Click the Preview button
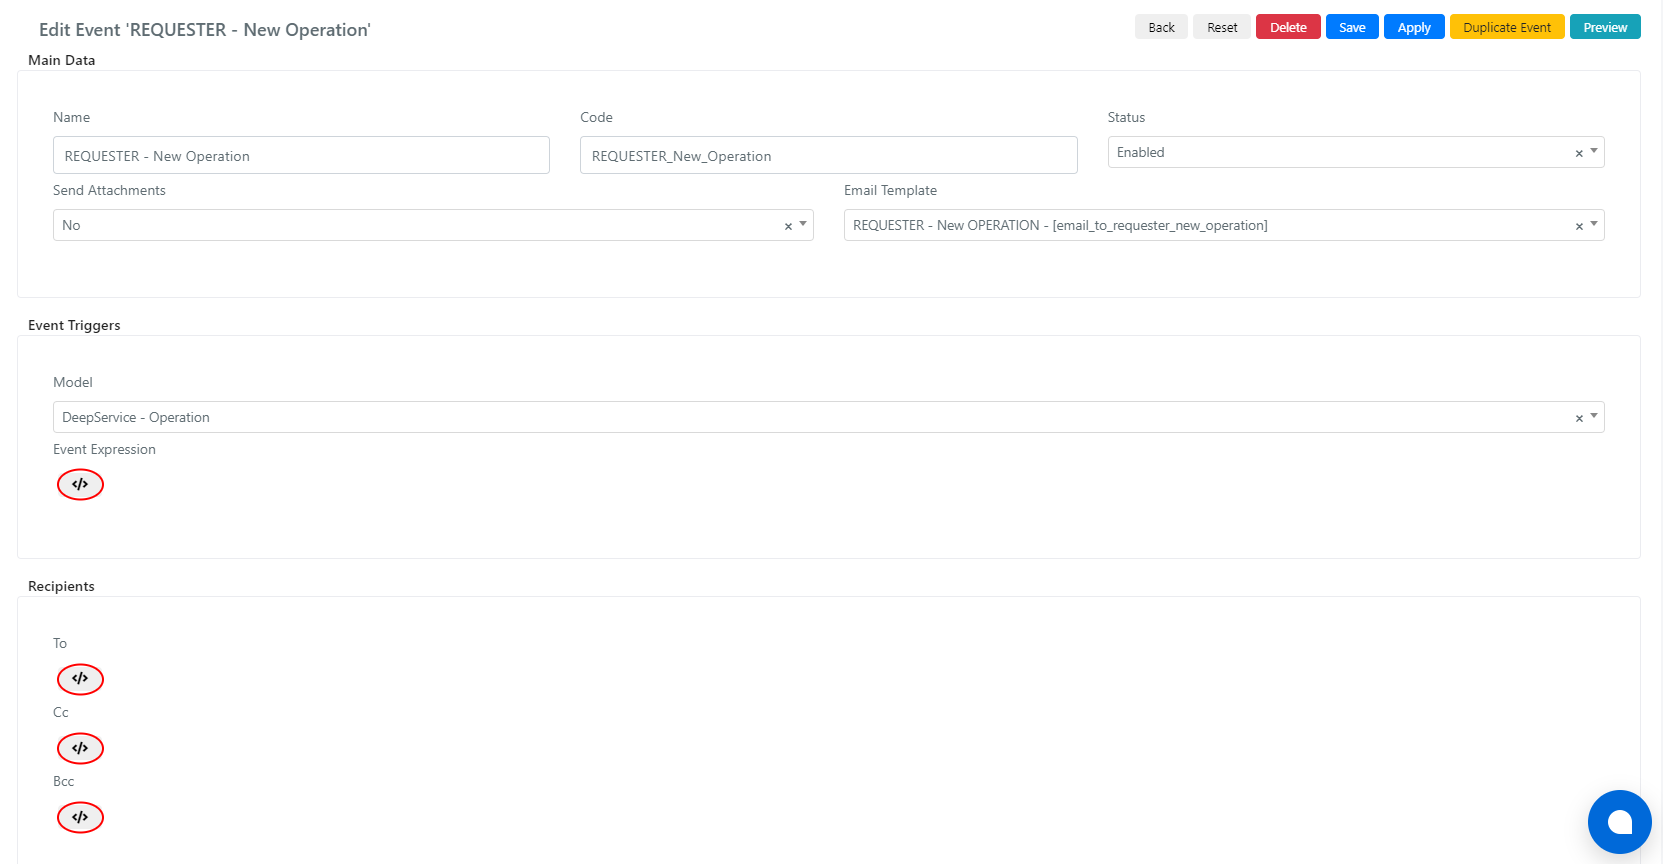The image size is (1664, 865). (1605, 27)
